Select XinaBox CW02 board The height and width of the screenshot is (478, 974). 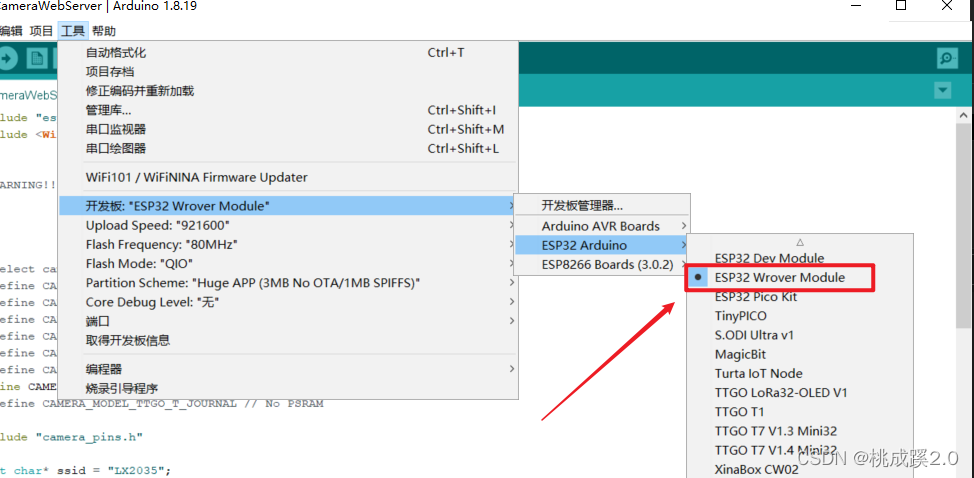800,469
